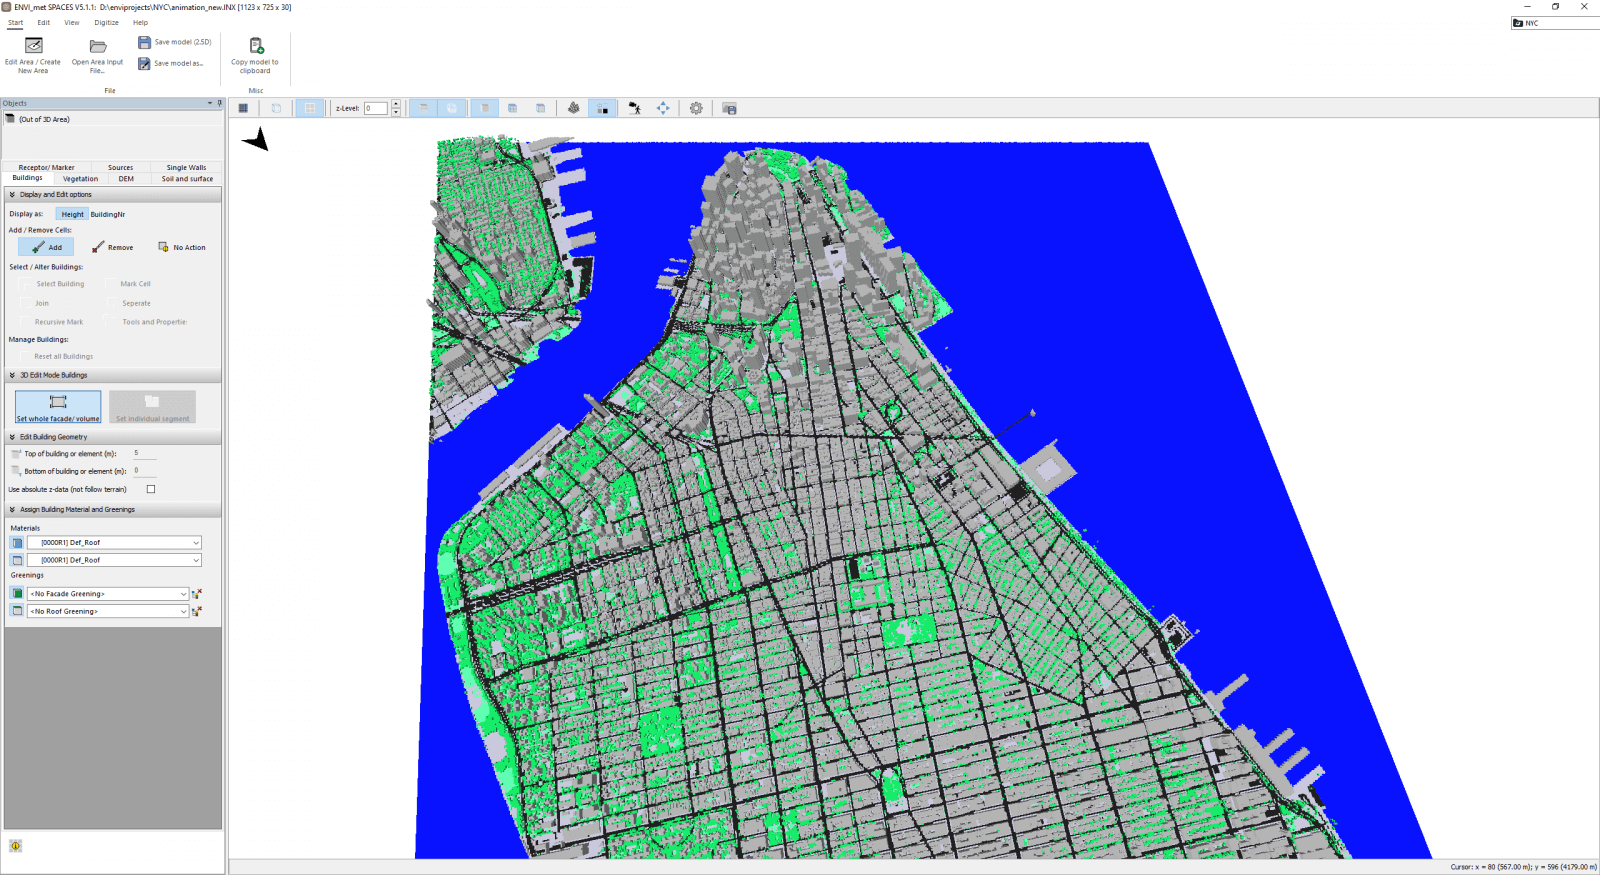Click the four-arrow move view icon
The image size is (1600, 875).
(663, 108)
